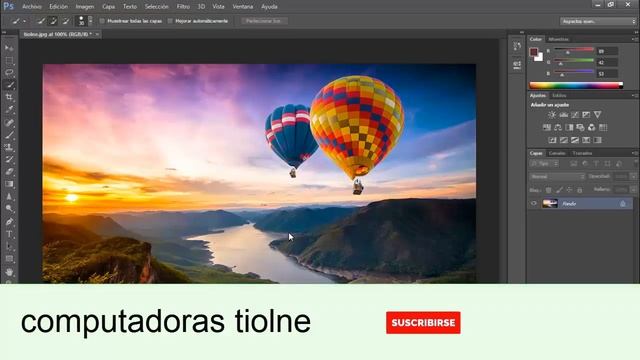Open the brush size picker dropdown

tap(90, 21)
